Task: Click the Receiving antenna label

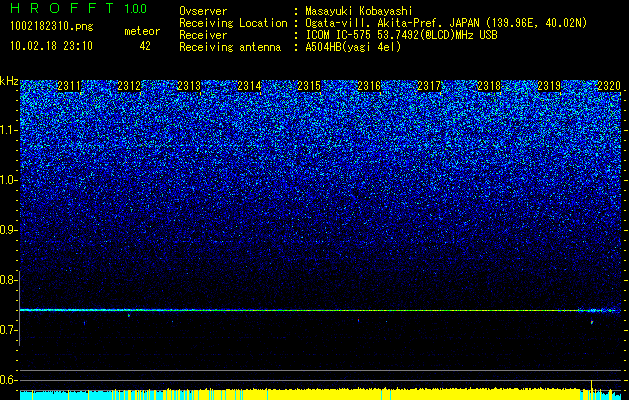Action: point(230,47)
